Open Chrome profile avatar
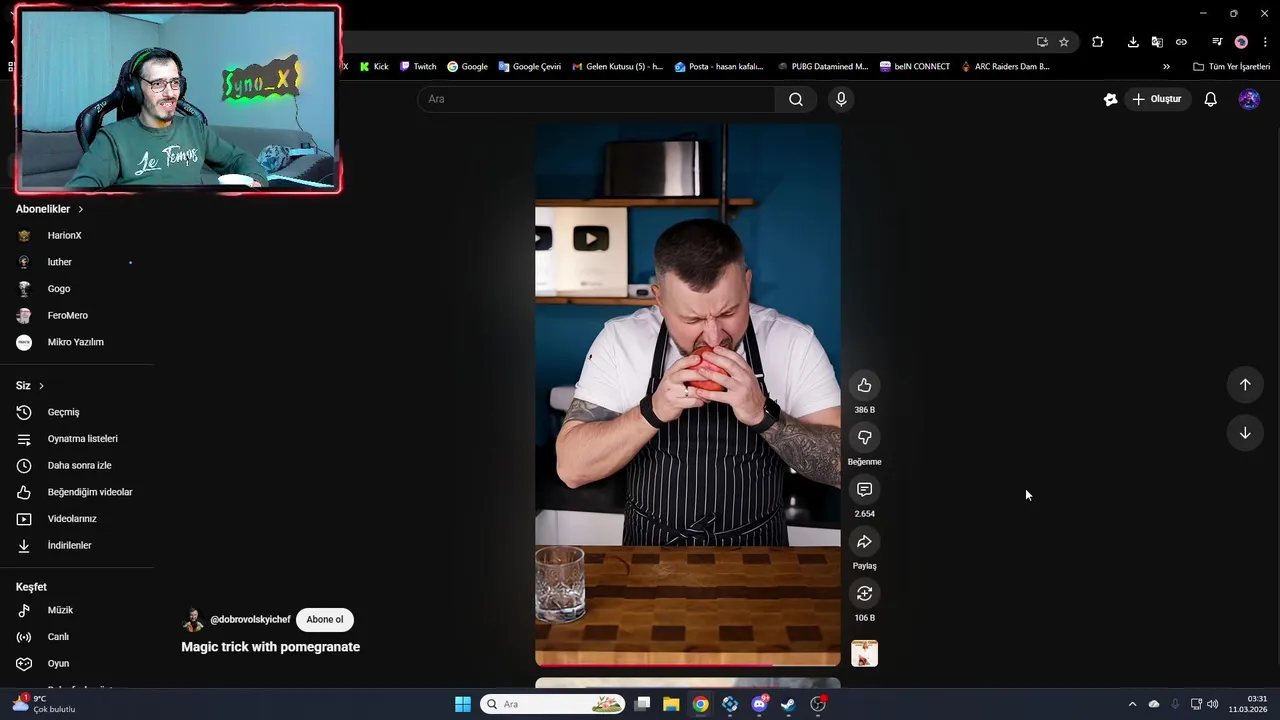 click(x=1241, y=42)
